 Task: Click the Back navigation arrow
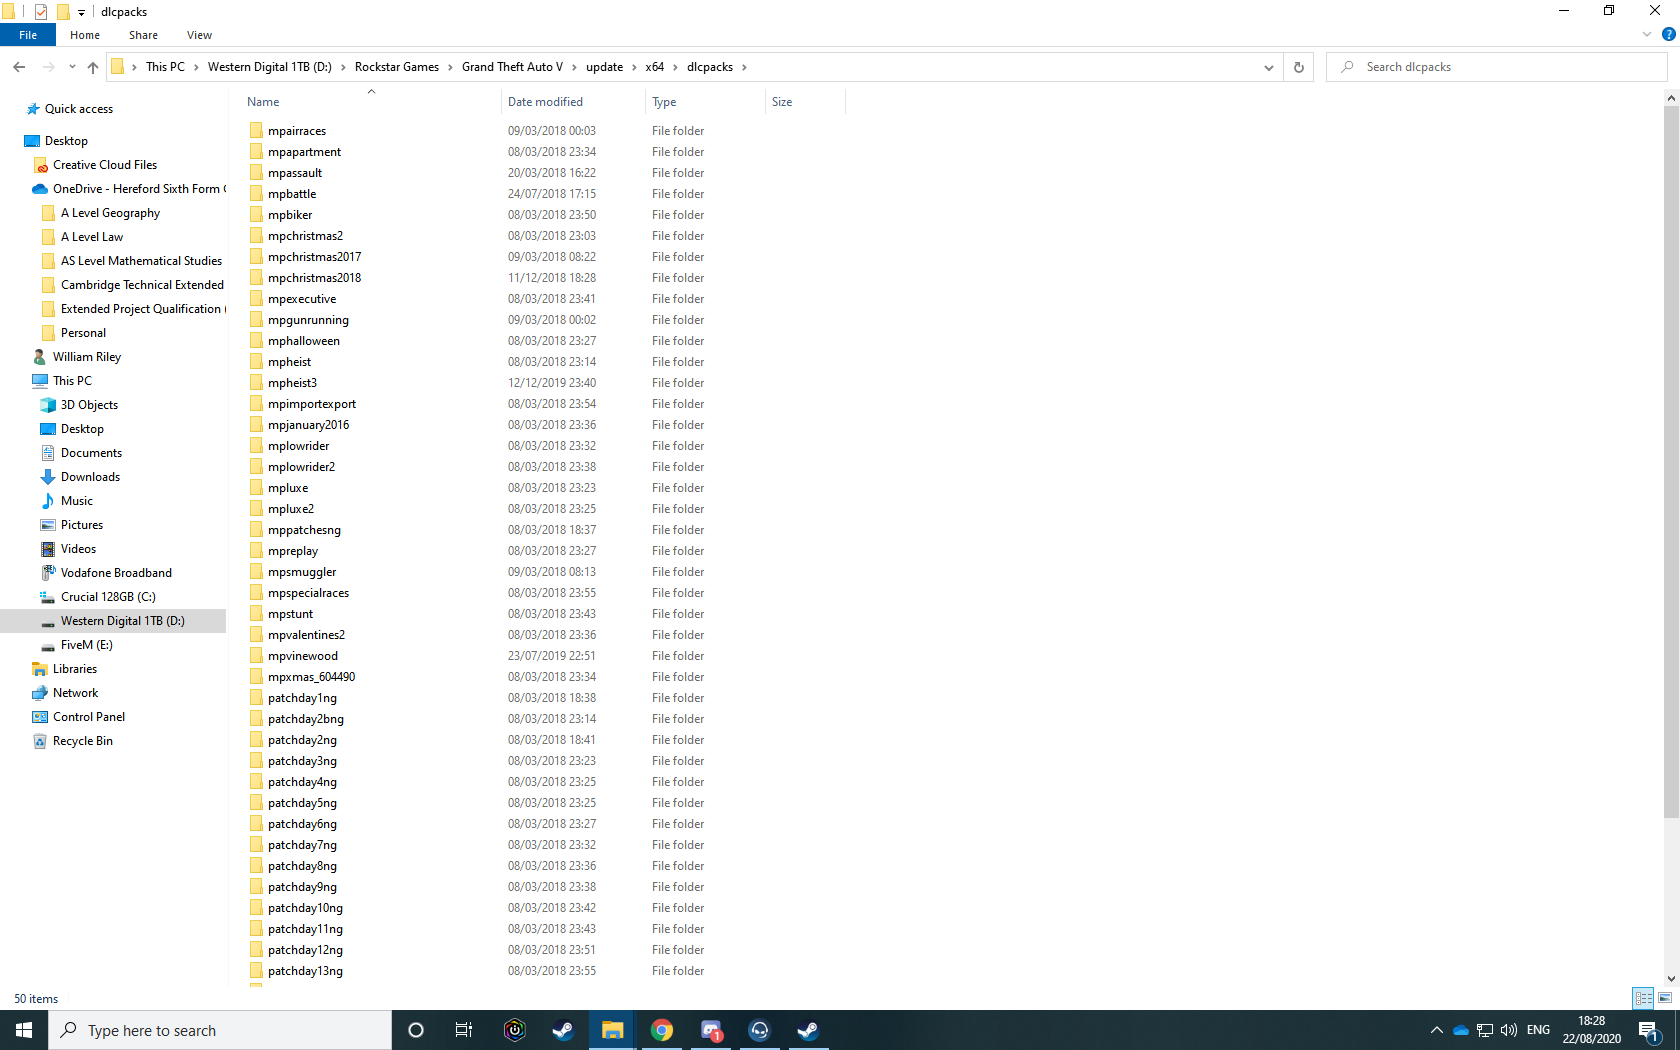(19, 67)
